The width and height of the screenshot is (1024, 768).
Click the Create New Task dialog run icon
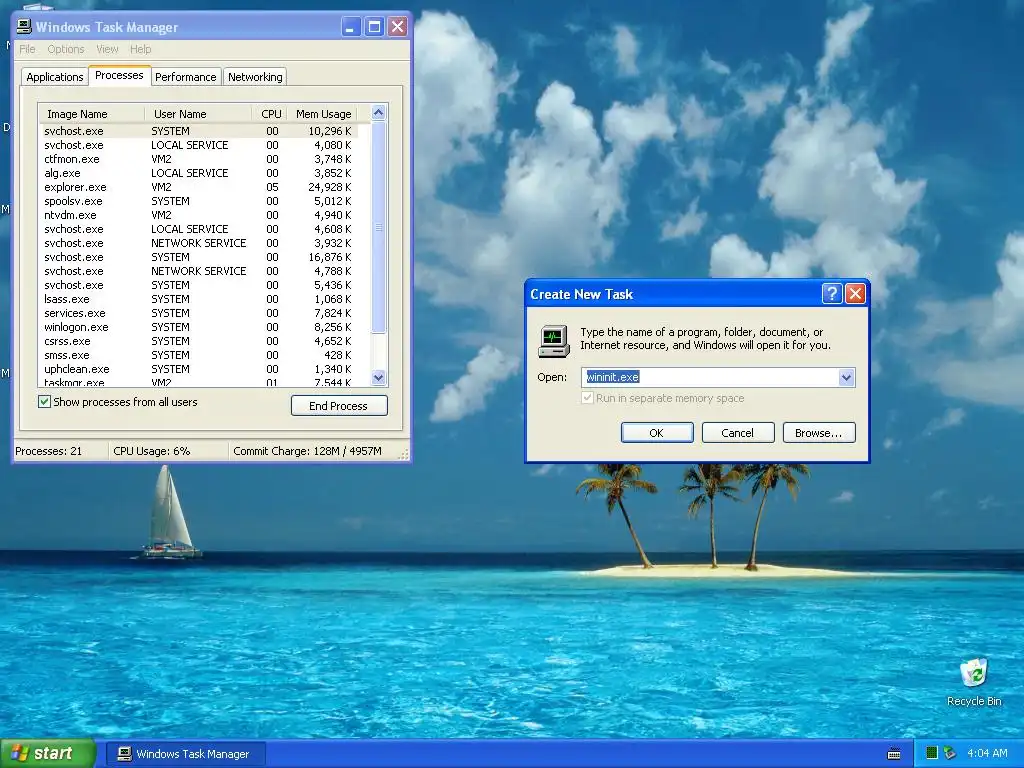coord(553,341)
